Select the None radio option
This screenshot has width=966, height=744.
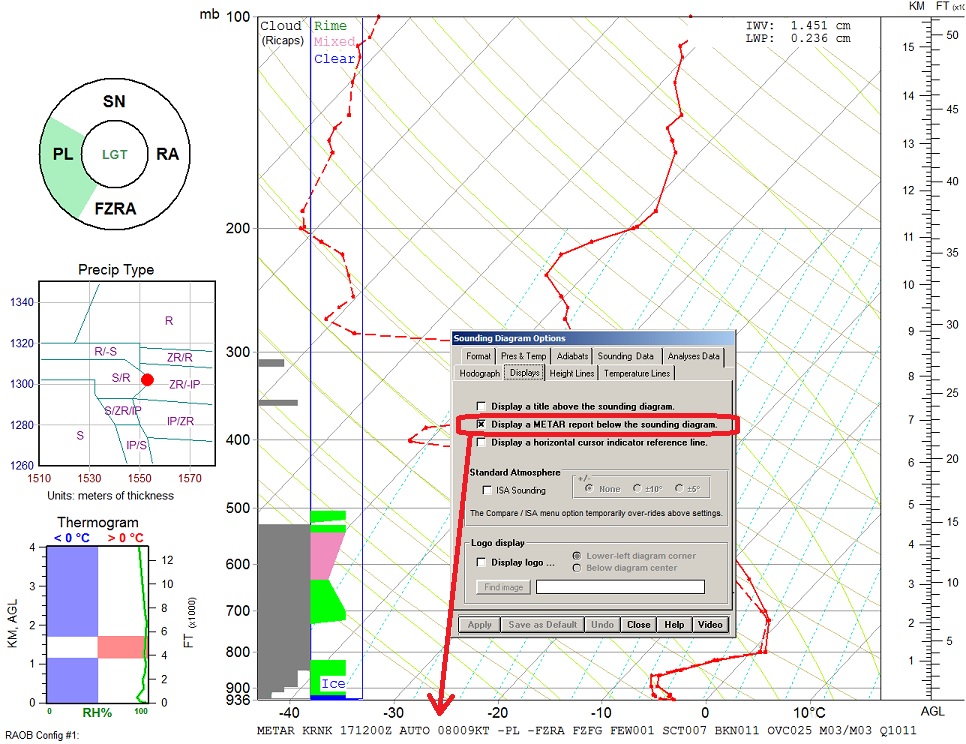pyautogui.click(x=589, y=488)
